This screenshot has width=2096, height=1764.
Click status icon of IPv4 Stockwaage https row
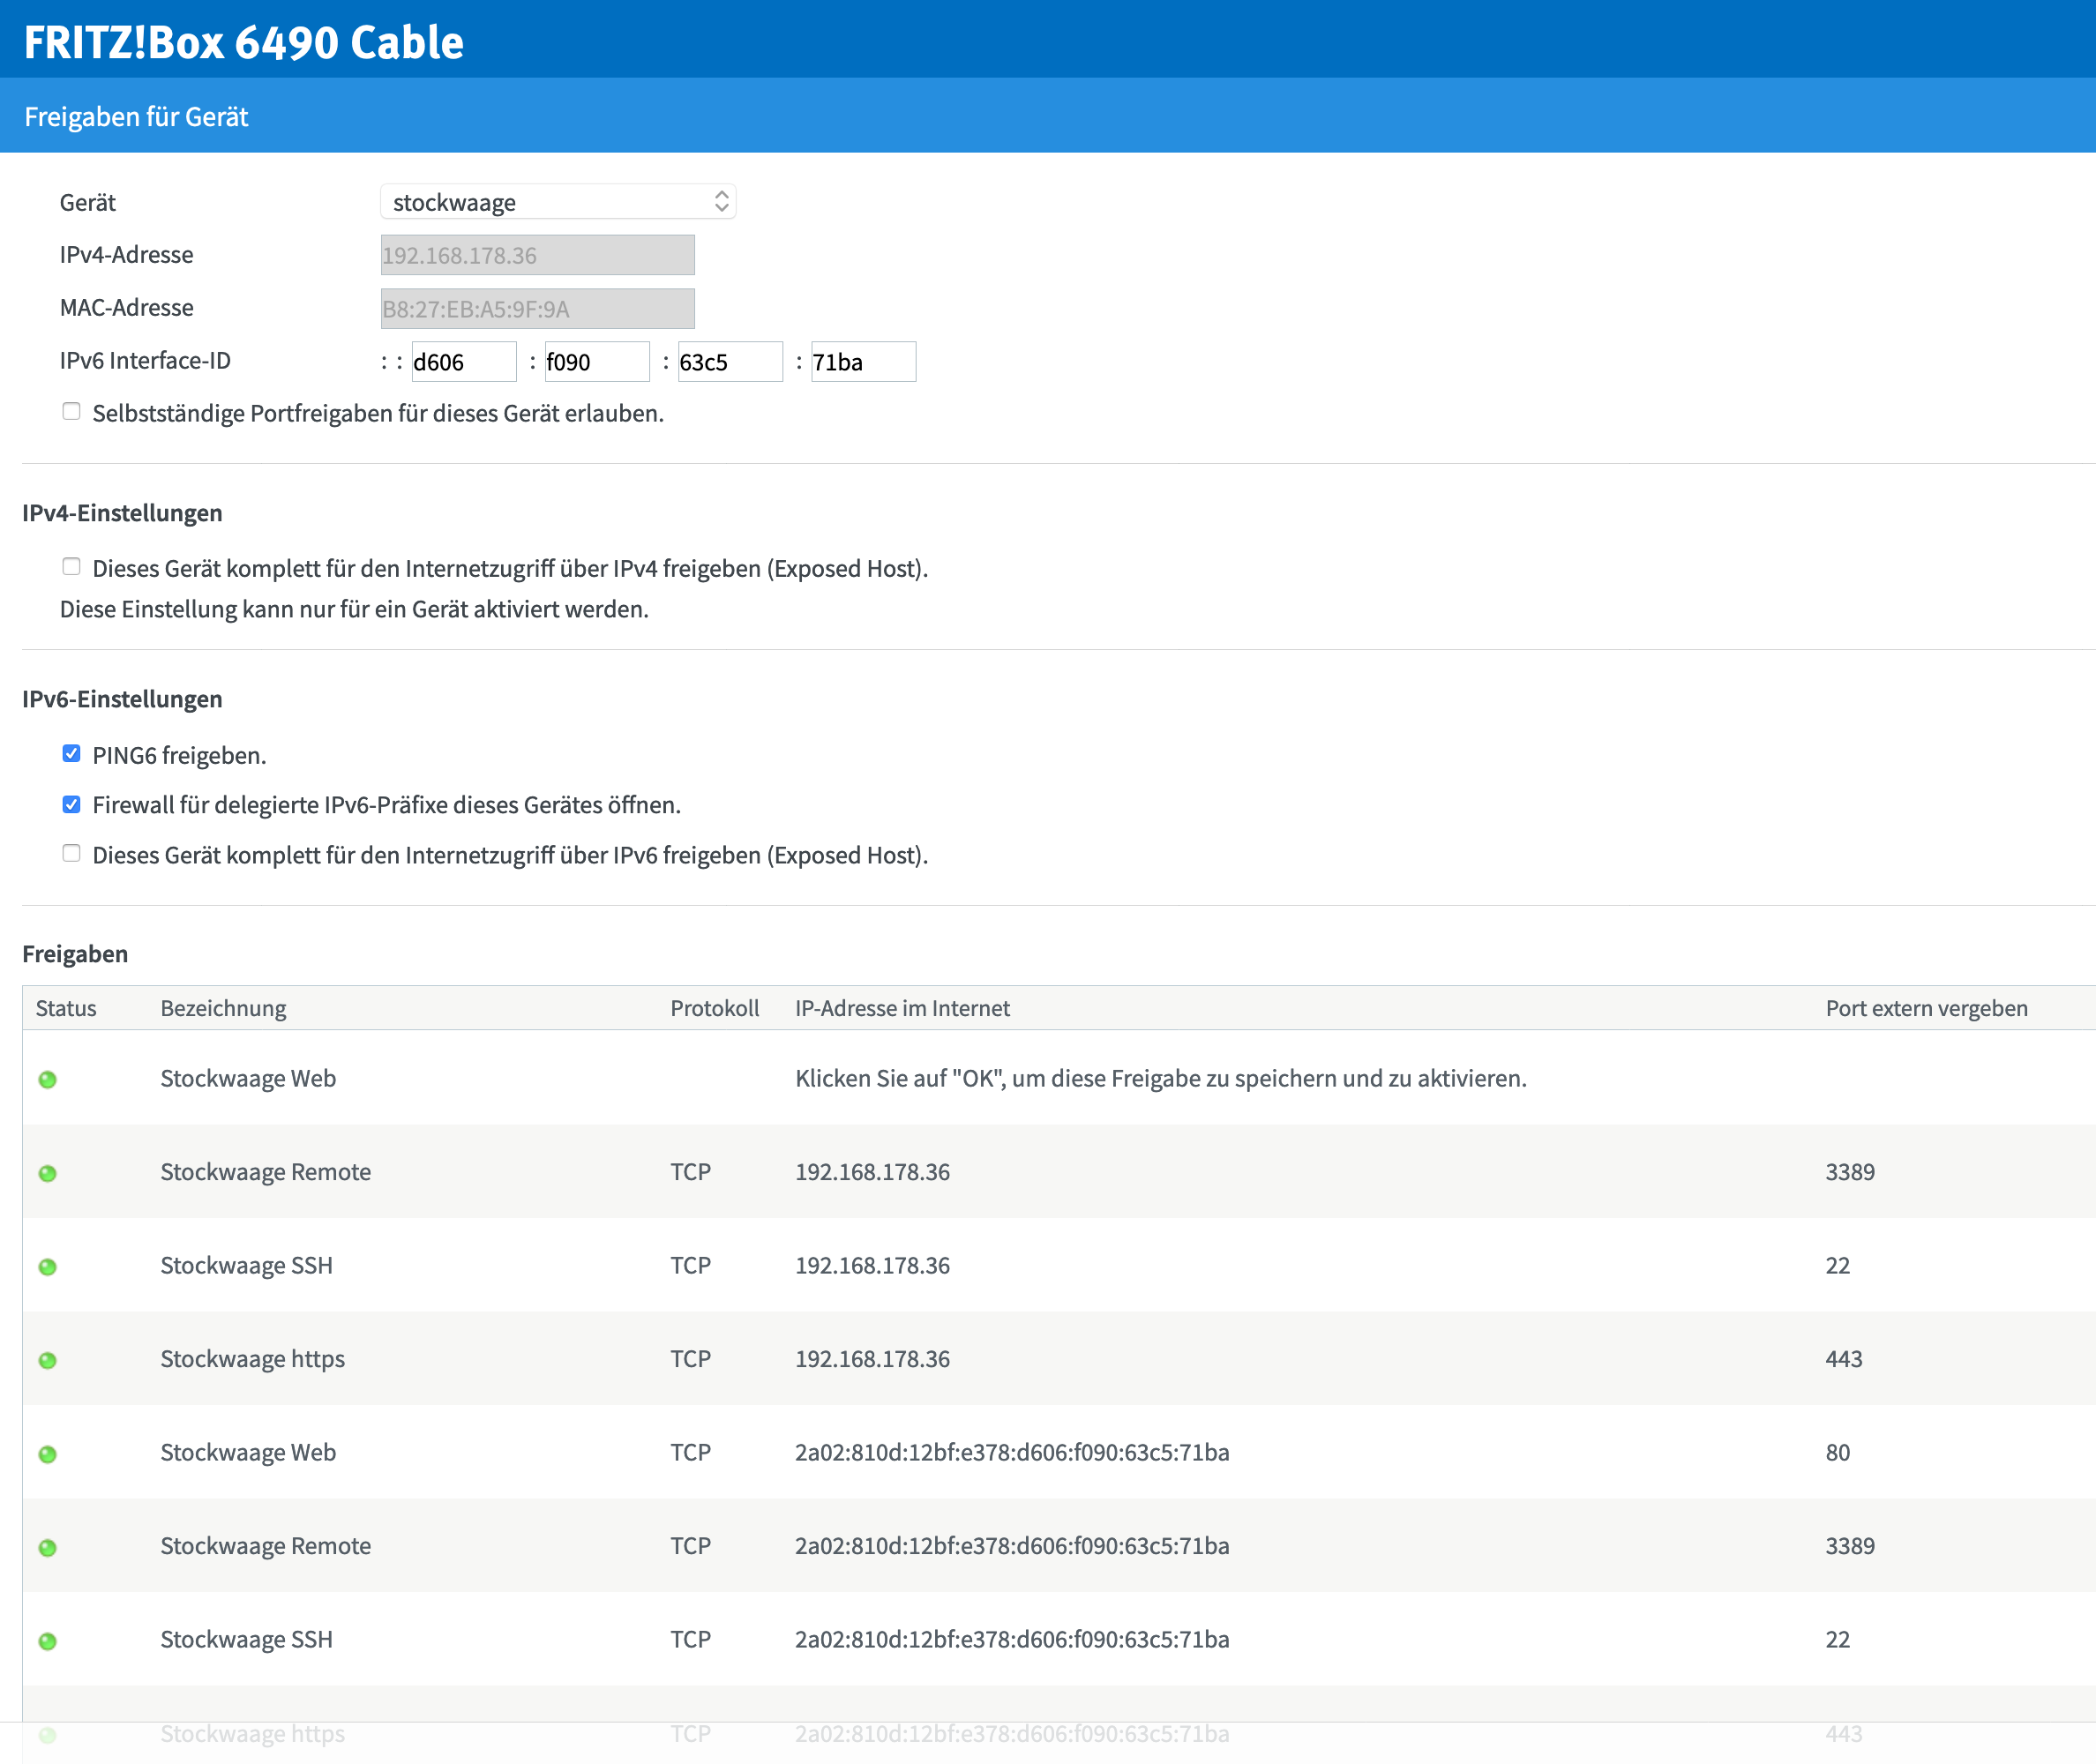point(47,1360)
